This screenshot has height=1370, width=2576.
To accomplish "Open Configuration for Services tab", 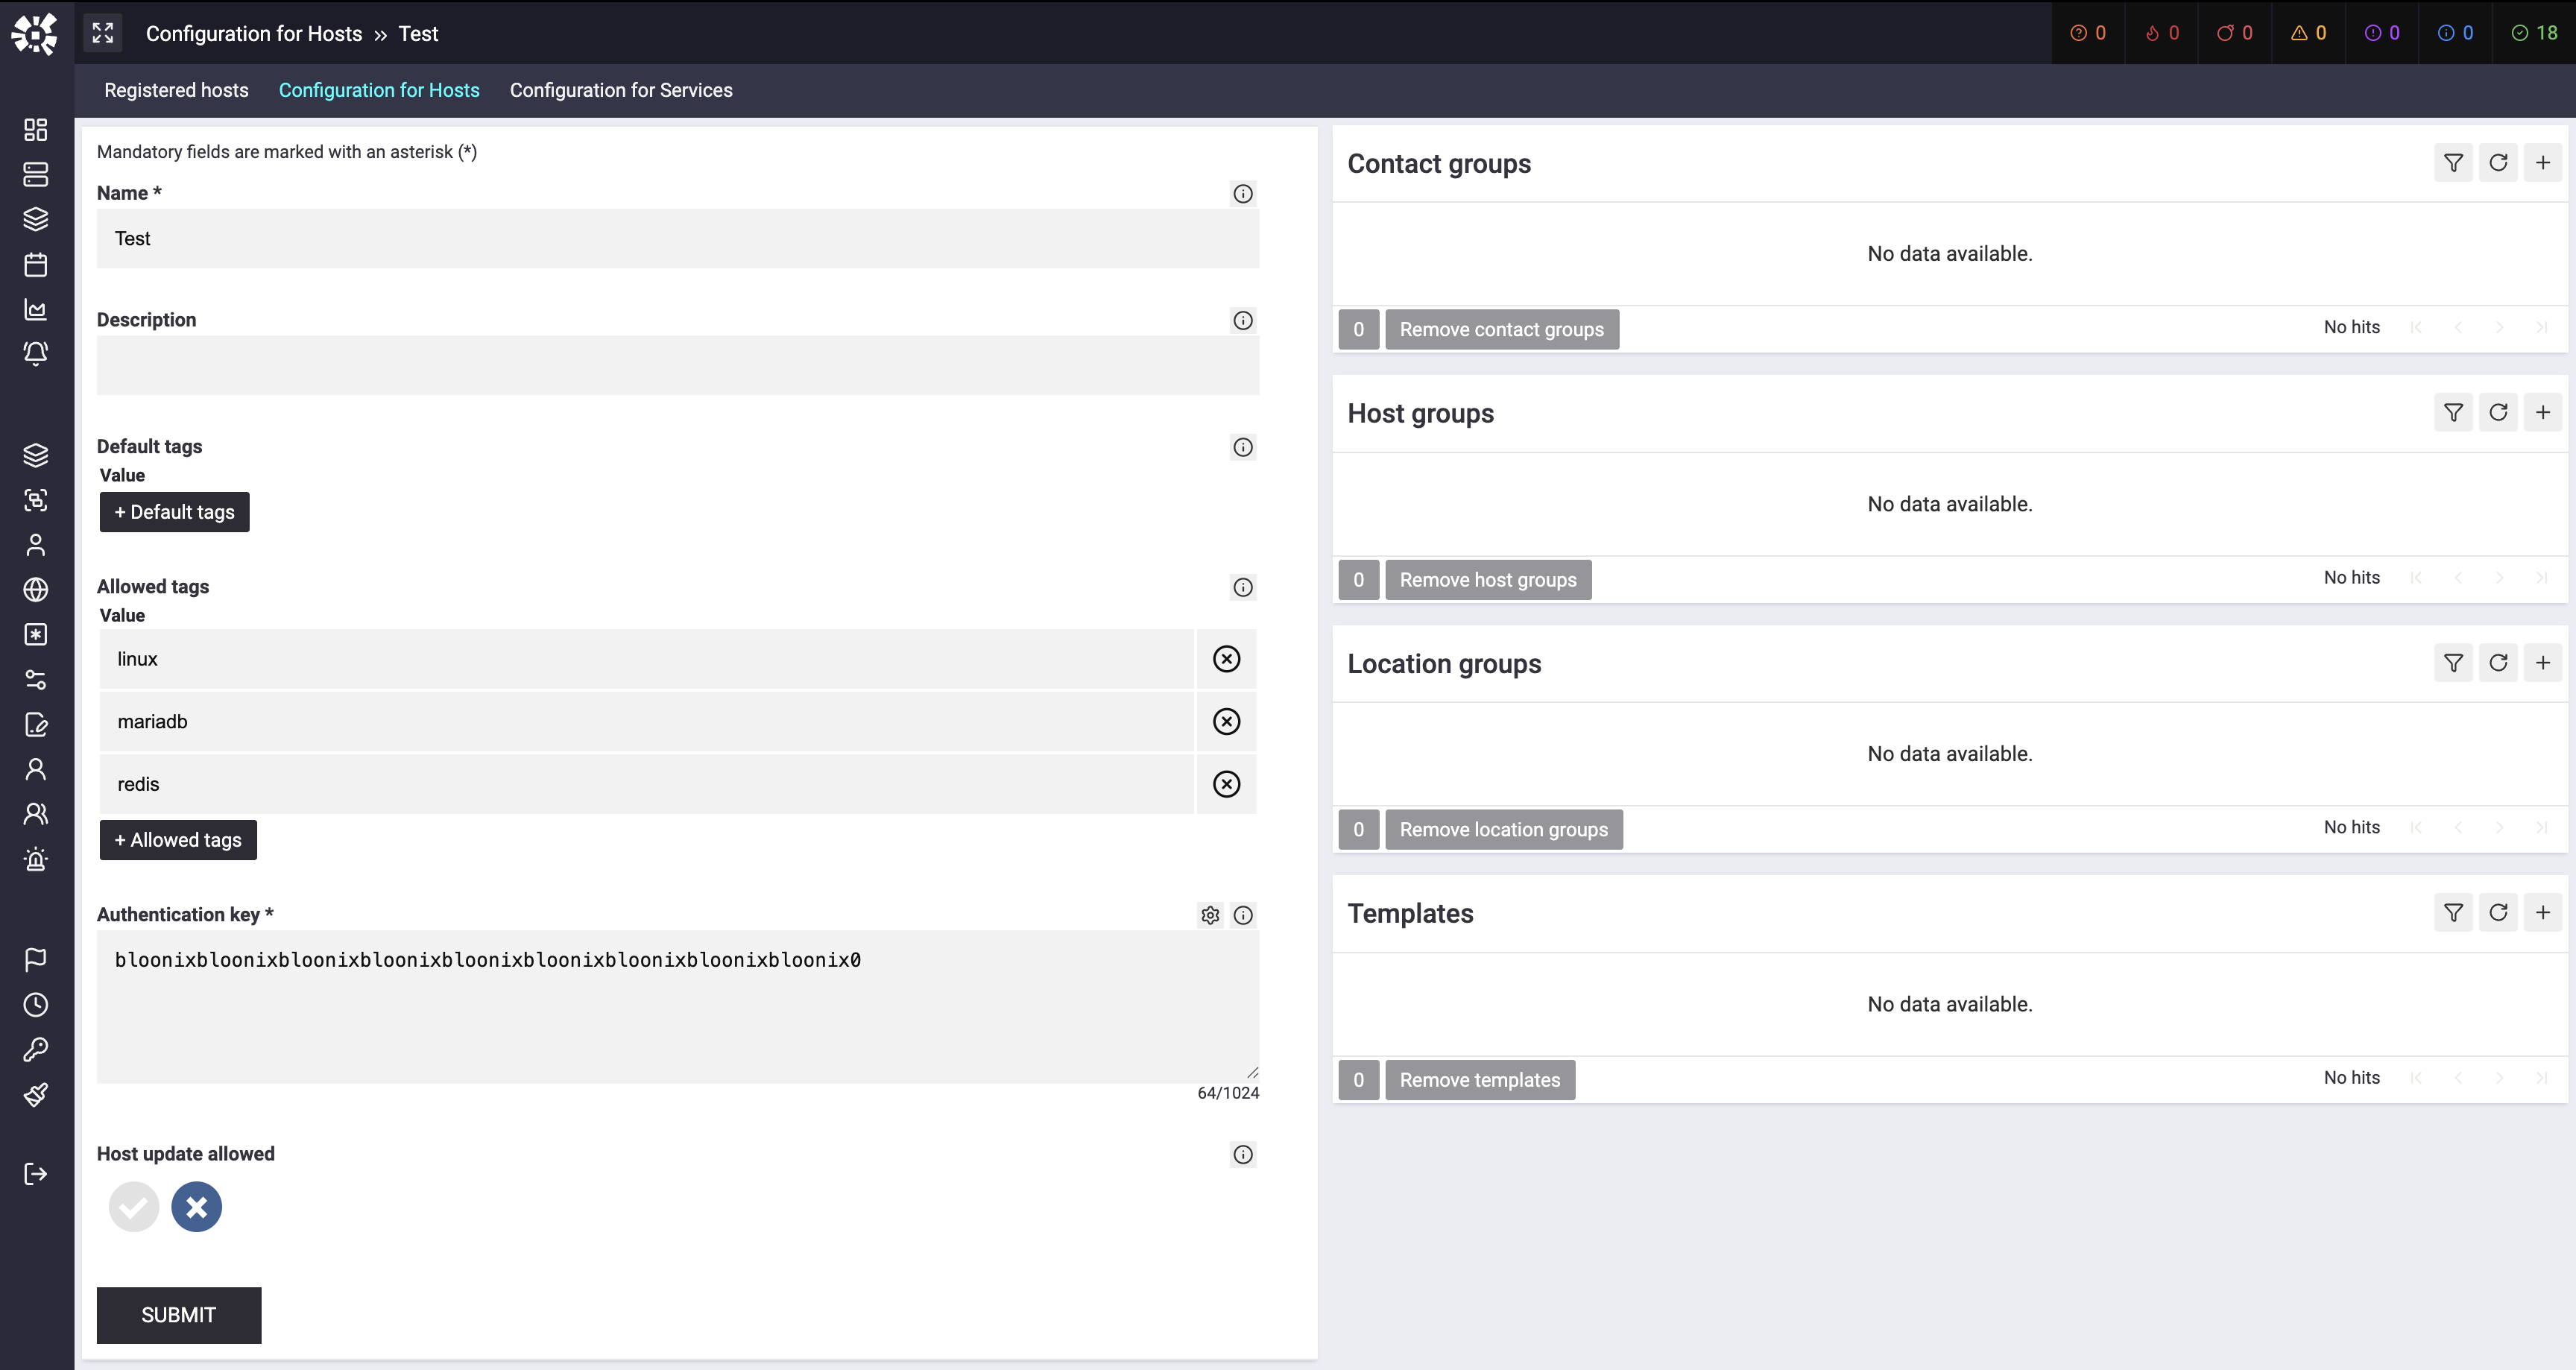I will tap(621, 90).
